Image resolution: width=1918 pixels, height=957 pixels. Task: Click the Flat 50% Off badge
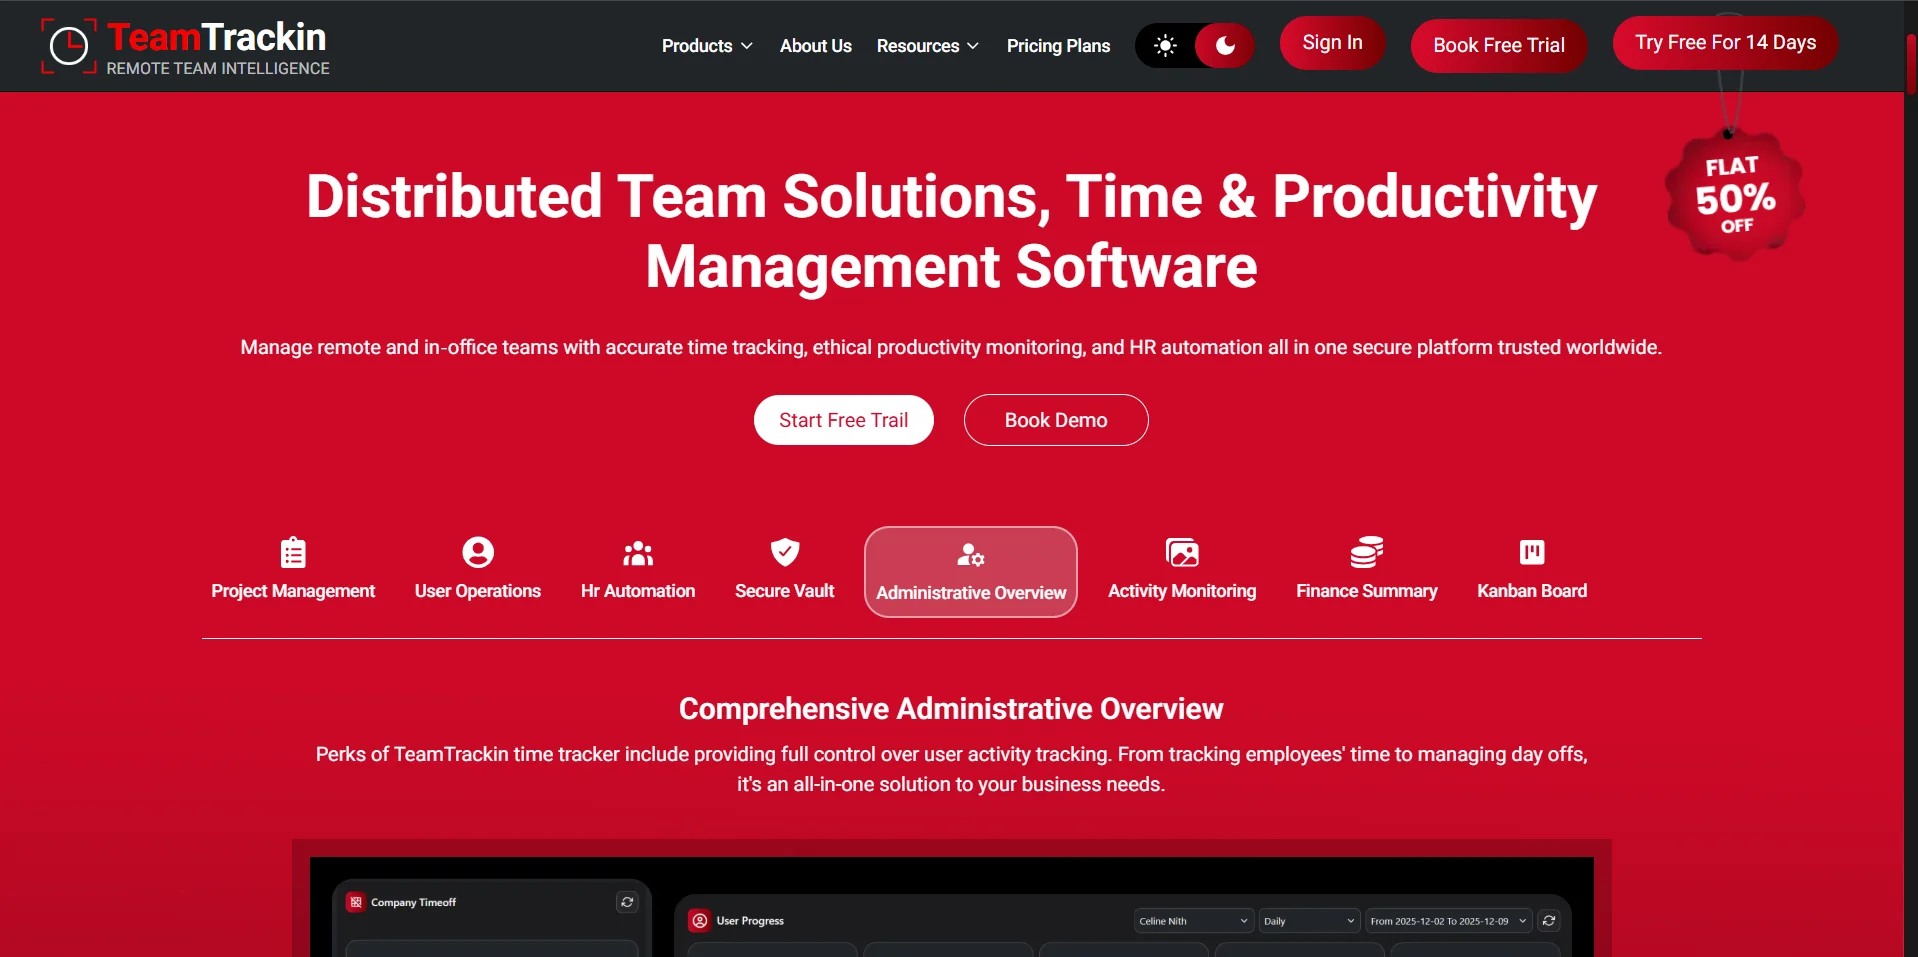click(1735, 196)
